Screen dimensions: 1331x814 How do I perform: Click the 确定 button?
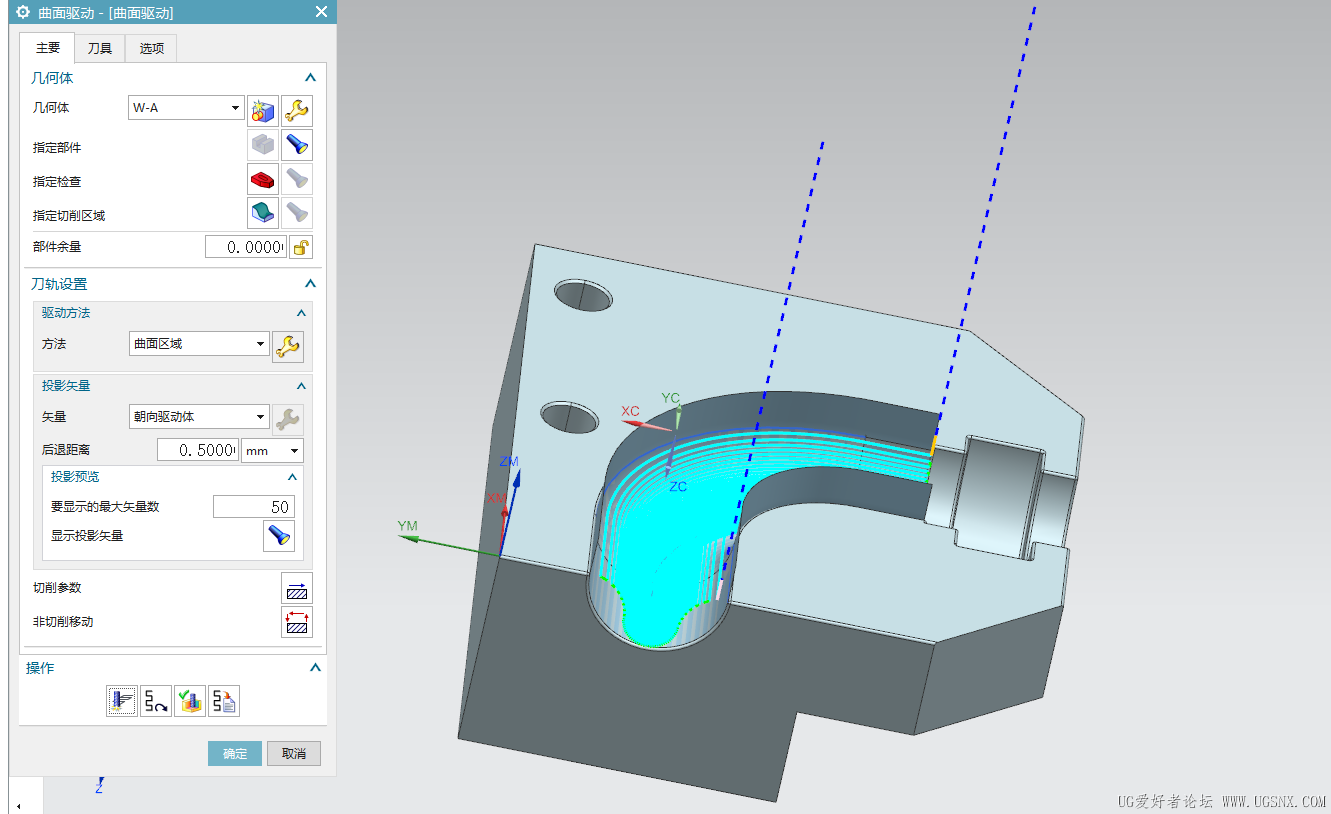coord(234,753)
